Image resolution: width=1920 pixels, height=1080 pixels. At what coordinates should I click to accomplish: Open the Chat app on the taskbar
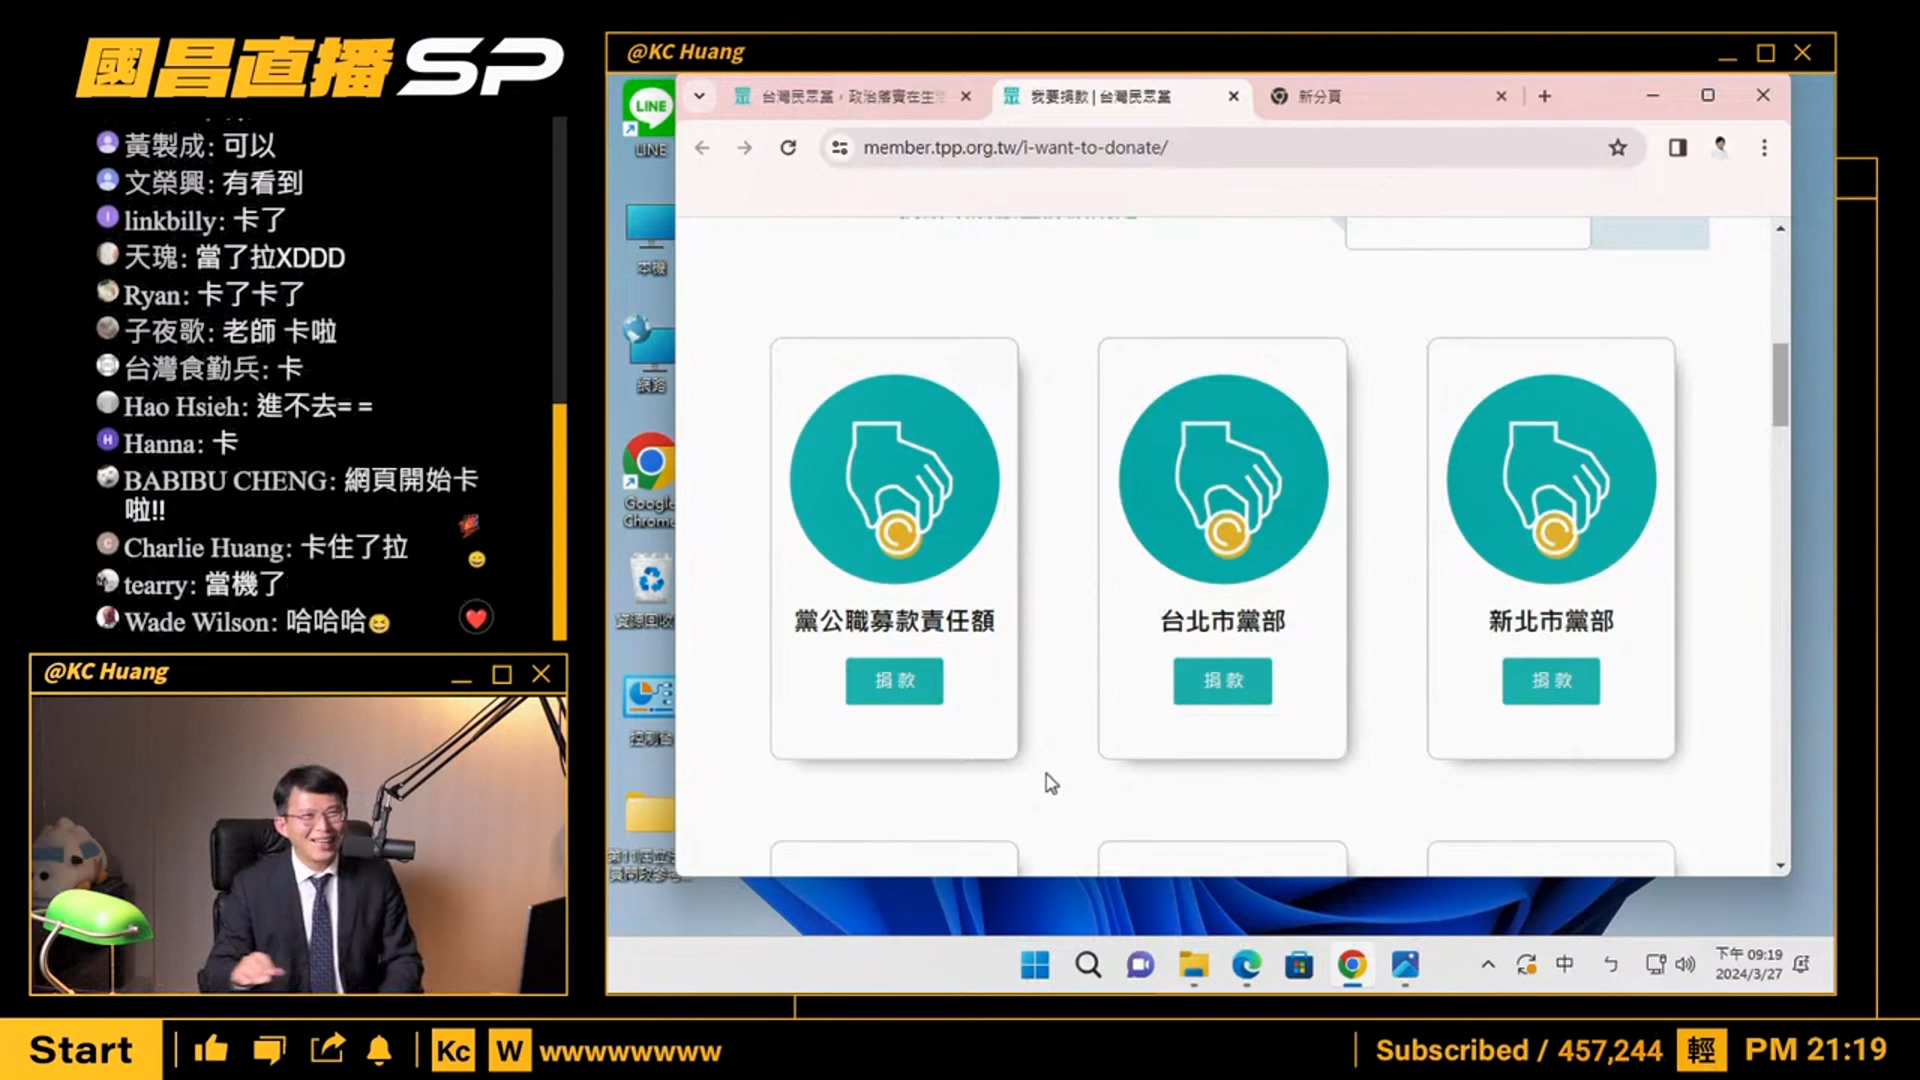click(x=1140, y=965)
